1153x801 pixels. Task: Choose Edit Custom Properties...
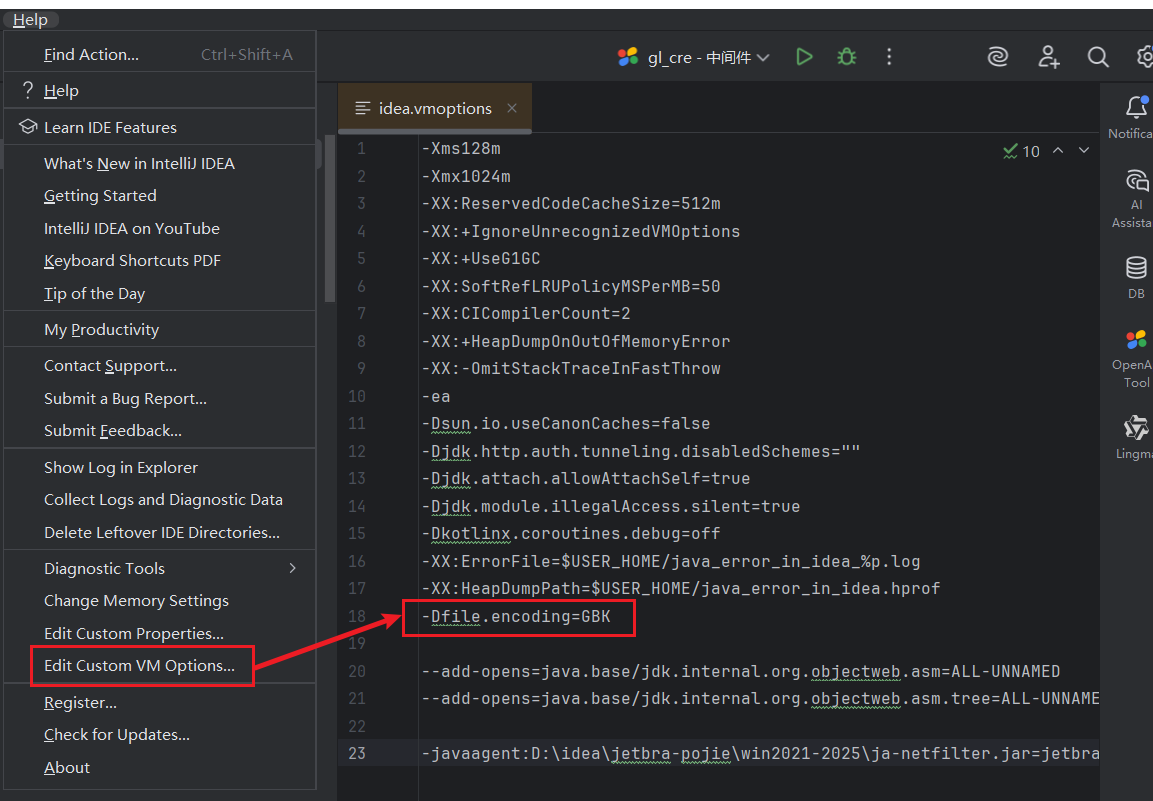160,633
